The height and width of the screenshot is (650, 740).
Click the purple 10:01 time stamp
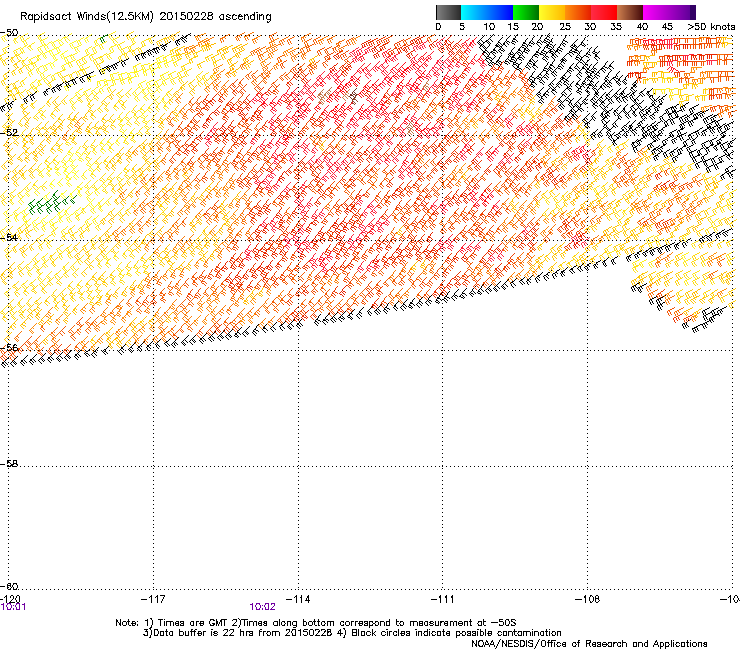click(13, 607)
